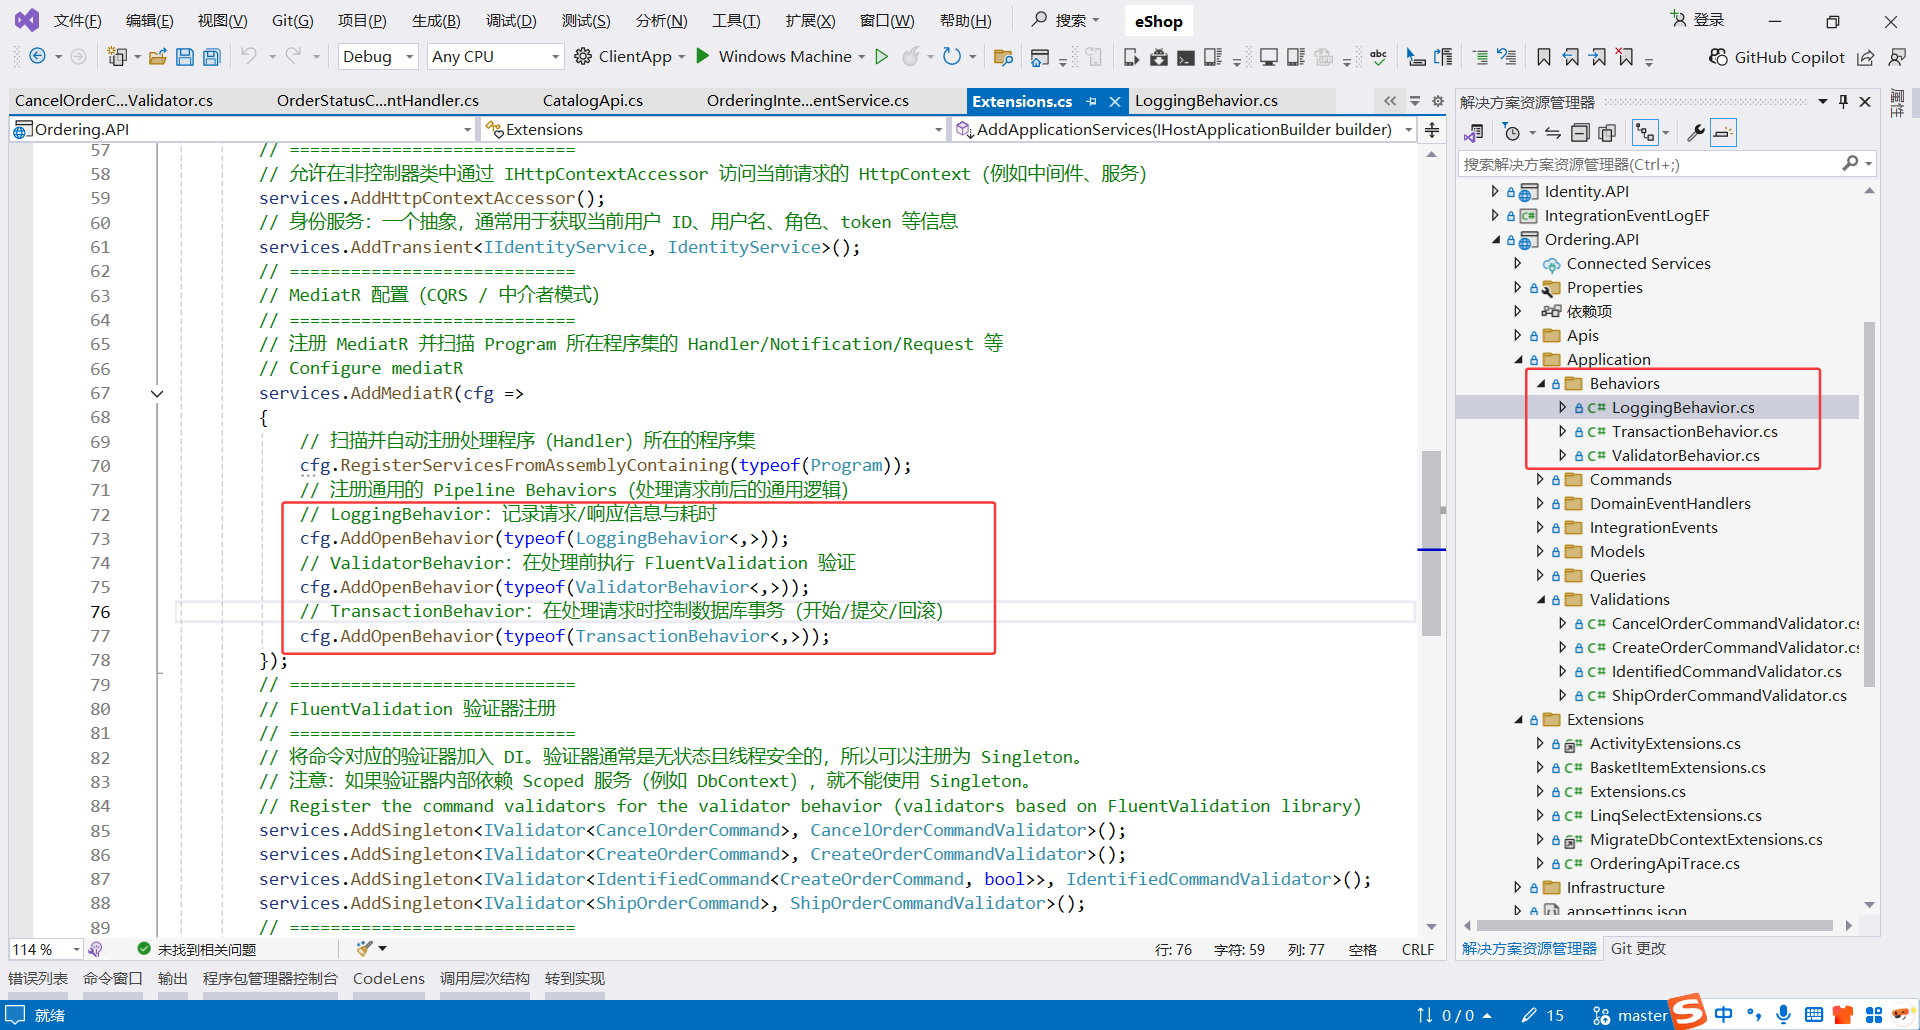Click the title bar search box

click(x=1066, y=20)
